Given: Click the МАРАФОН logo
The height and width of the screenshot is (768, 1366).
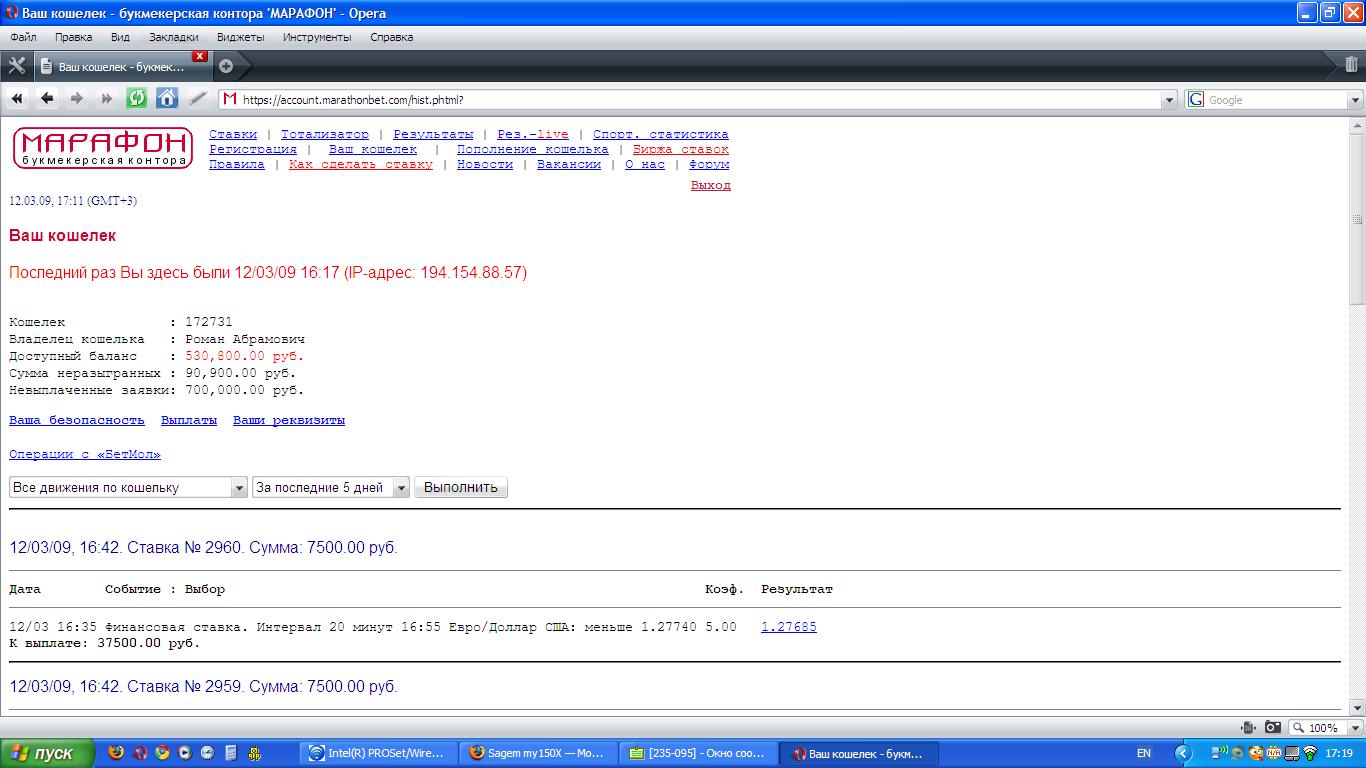Looking at the screenshot, I should click(102, 148).
